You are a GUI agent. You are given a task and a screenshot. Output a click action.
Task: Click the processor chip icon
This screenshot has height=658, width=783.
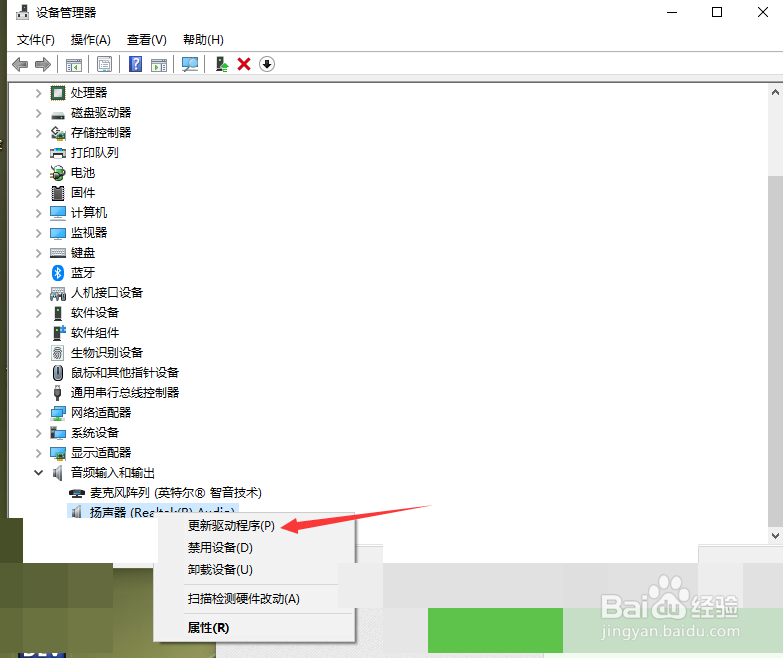pyautogui.click(x=58, y=93)
